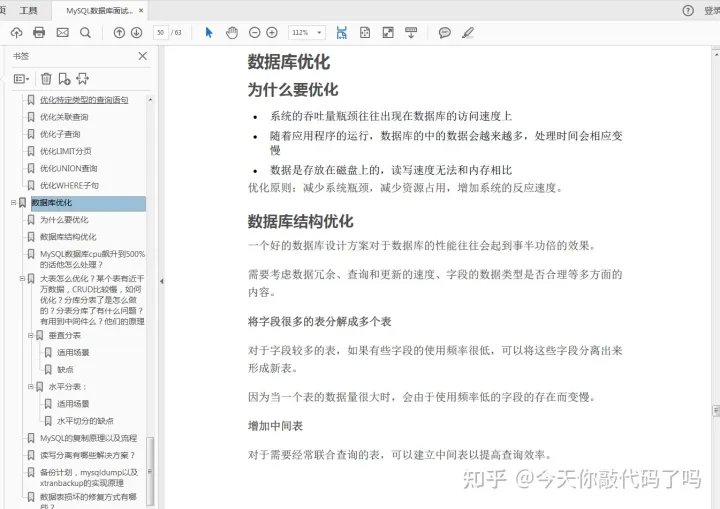The image size is (720, 509).
Task: Go to next page arrow
Action: (136, 33)
